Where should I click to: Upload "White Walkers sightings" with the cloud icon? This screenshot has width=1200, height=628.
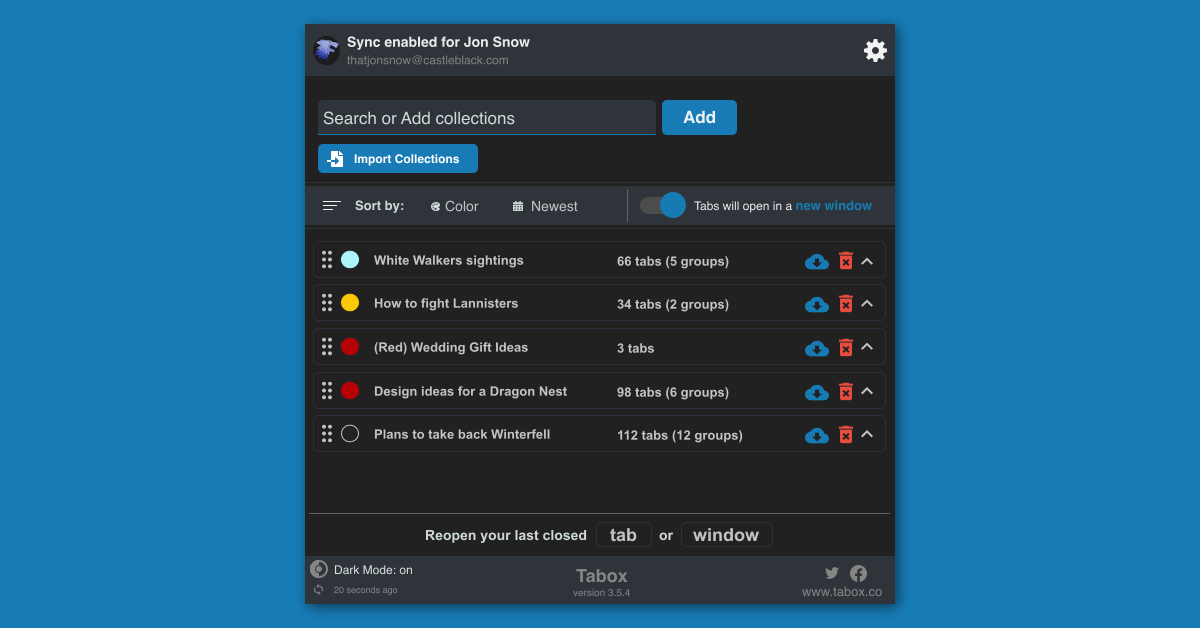tap(816, 260)
